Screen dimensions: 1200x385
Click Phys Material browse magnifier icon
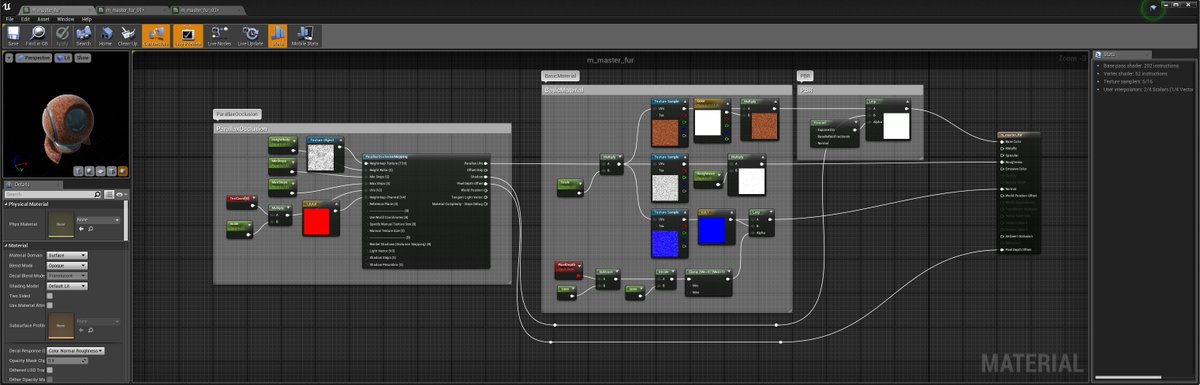pyautogui.click(x=91, y=229)
